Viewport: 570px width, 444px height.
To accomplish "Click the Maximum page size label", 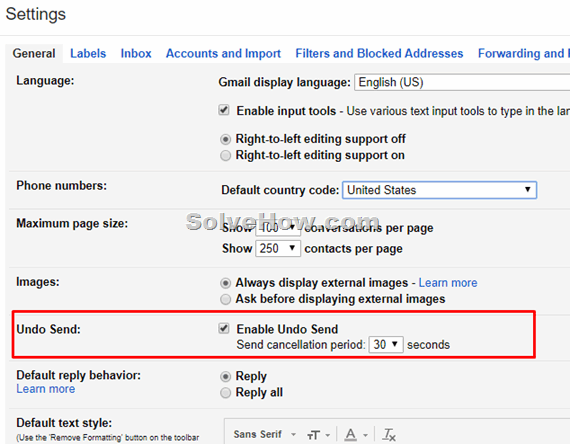I will pos(72,223).
